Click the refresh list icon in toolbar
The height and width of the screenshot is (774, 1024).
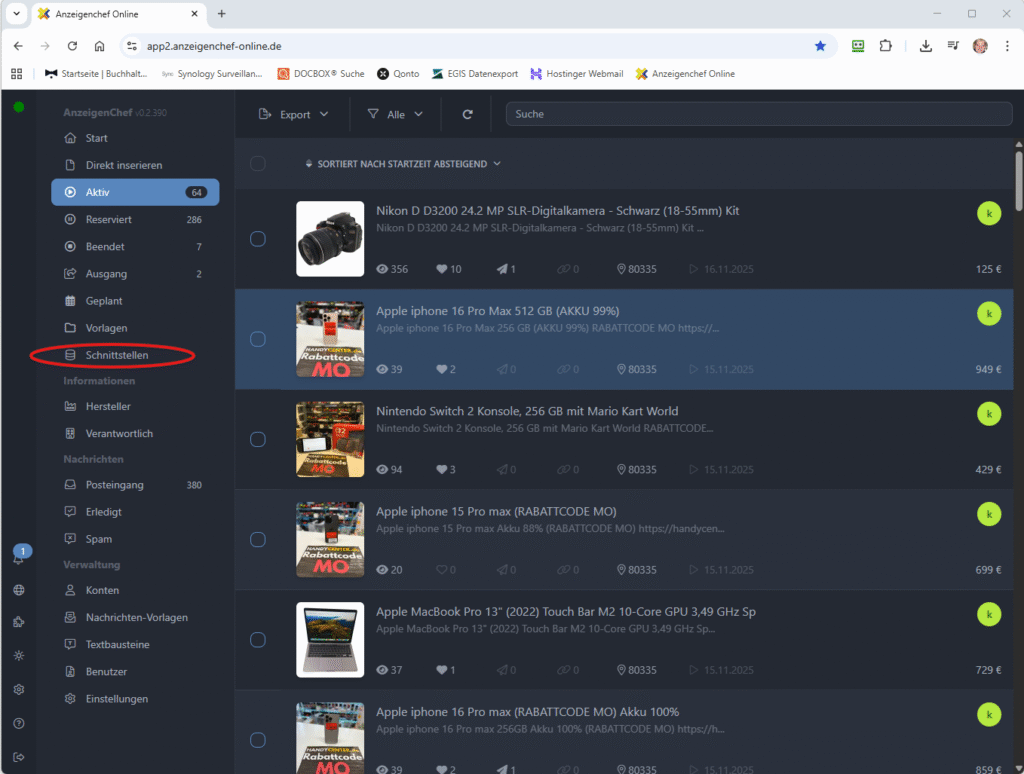coord(467,114)
